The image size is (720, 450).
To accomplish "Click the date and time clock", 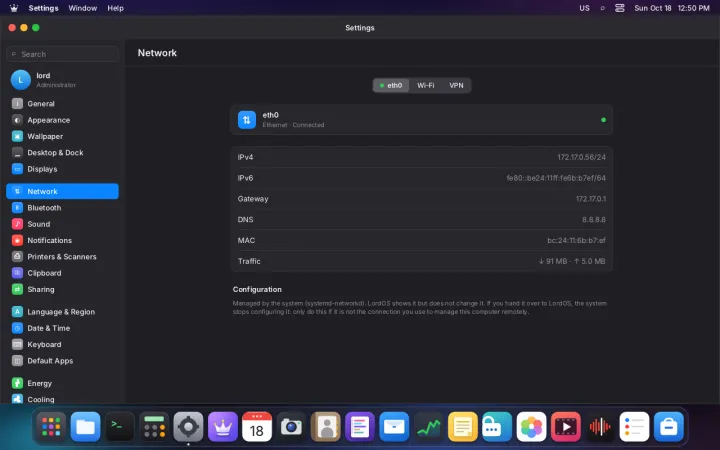I will 672,8.
